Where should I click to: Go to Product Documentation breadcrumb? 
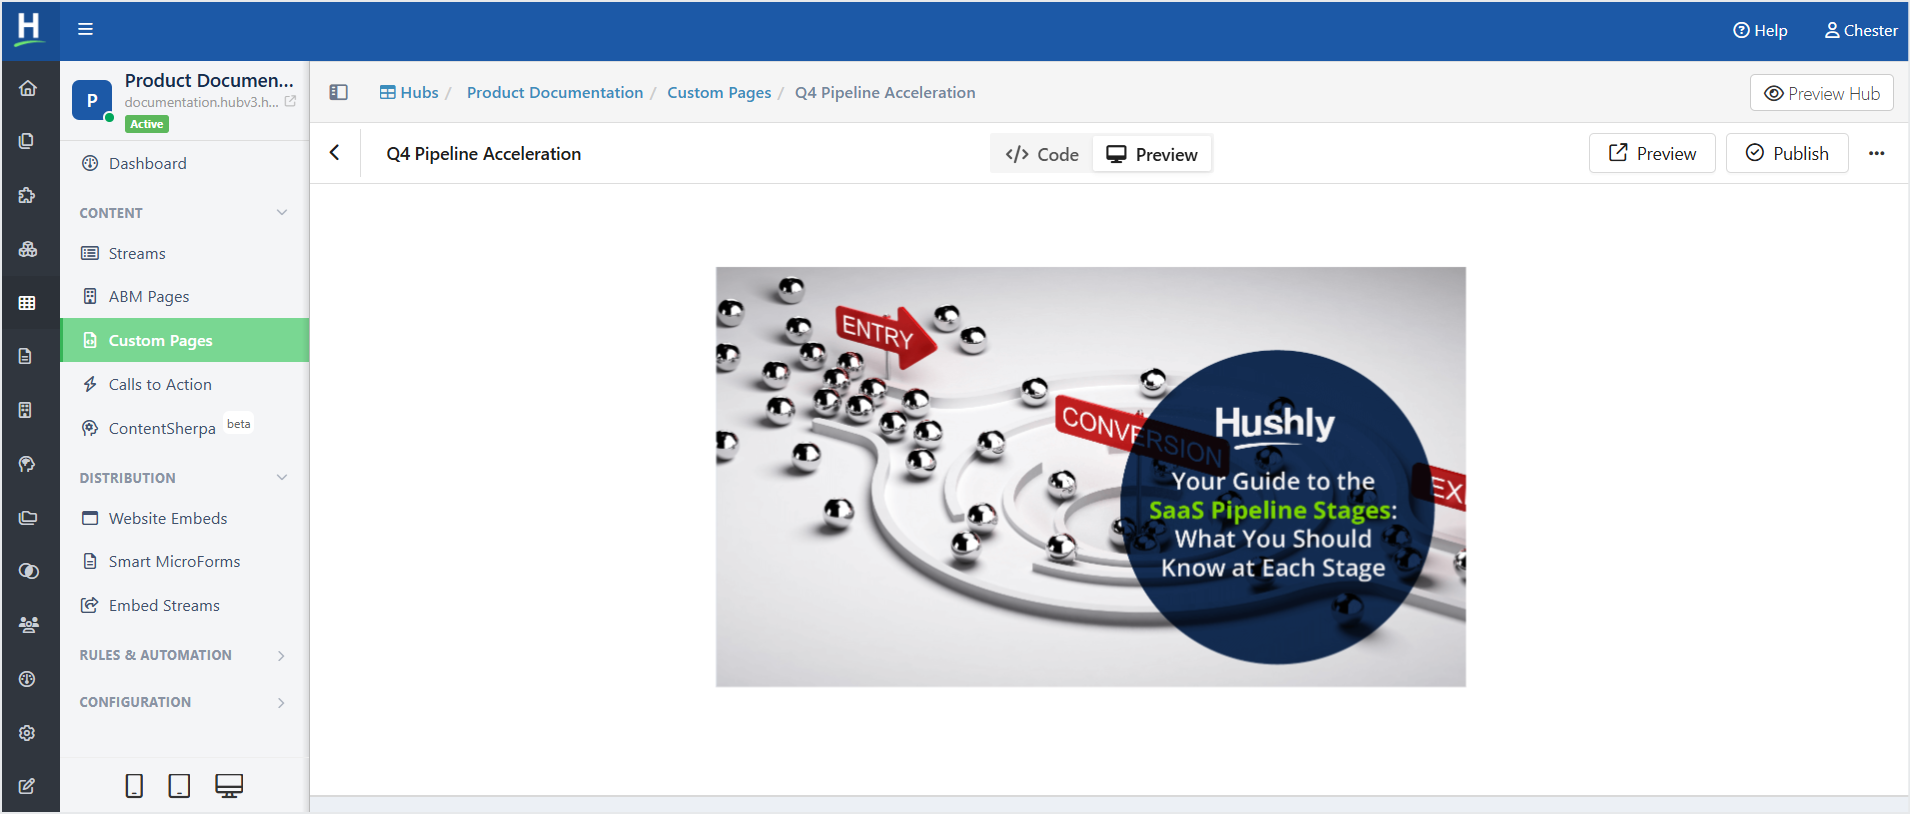click(555, 92)
